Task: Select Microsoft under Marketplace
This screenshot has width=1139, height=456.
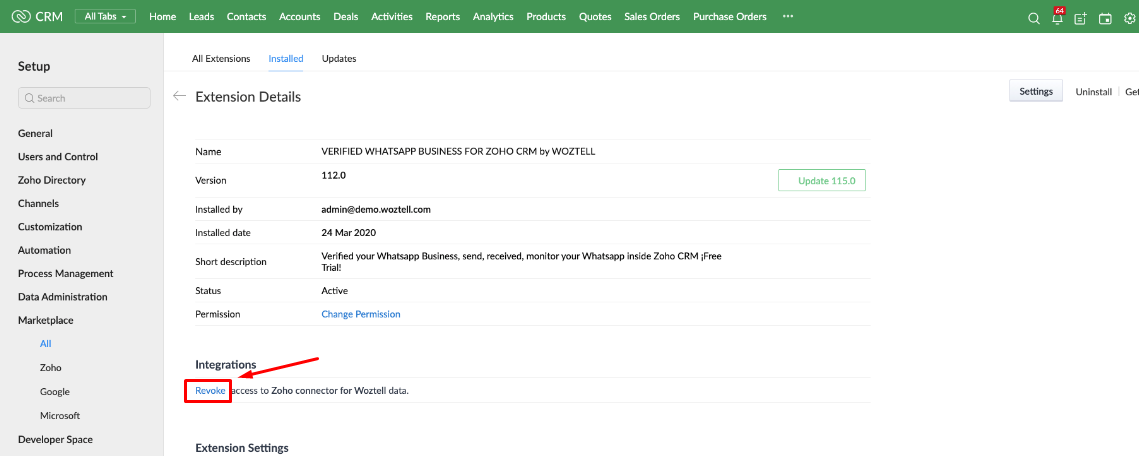Action: click(60, 416)
